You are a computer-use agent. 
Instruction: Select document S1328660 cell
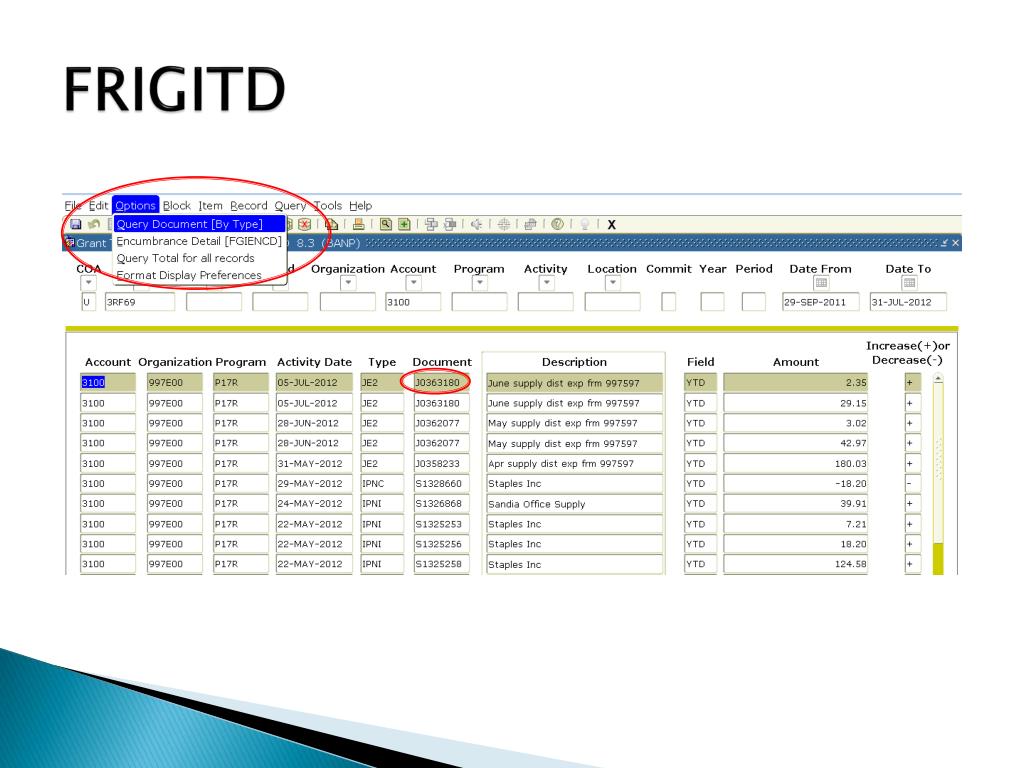pyautogui.click(x=441, y=483)
